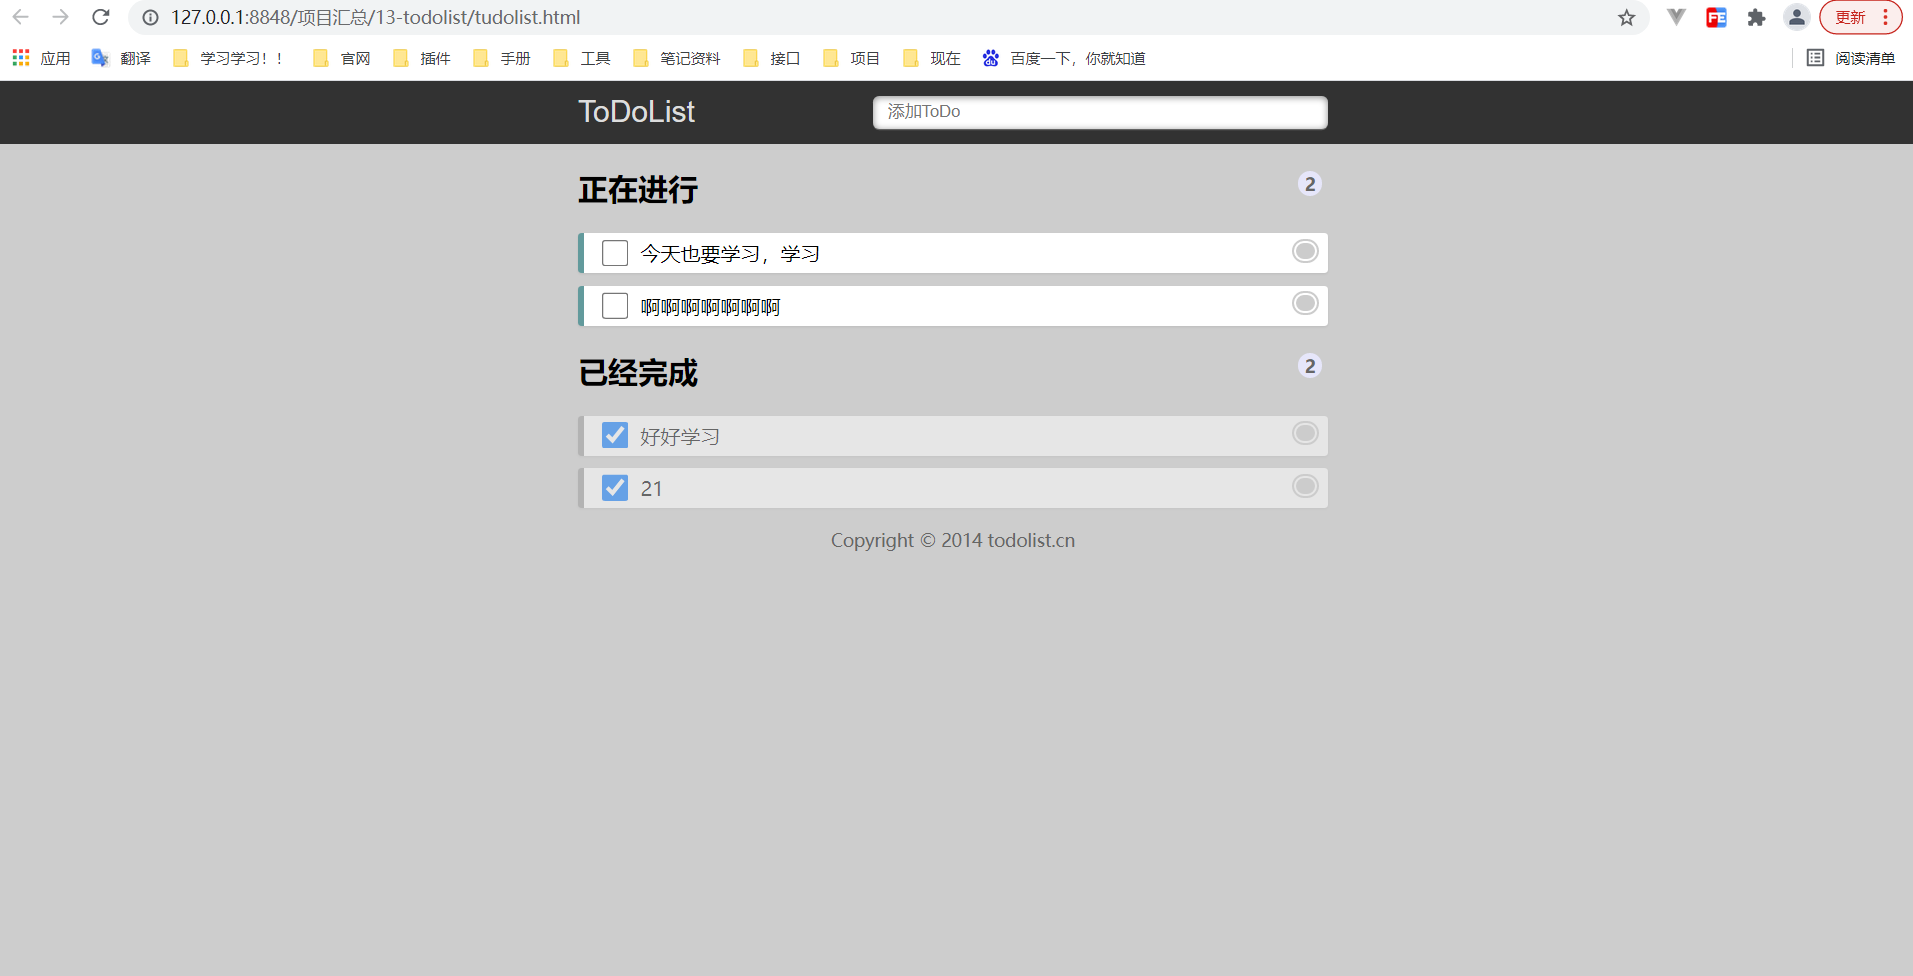Image resolution: width=1913 pixels, height=976 pixels.
Task: Open the 学习学习！！ bookmarks folder
Action: (x=228, y=58)
